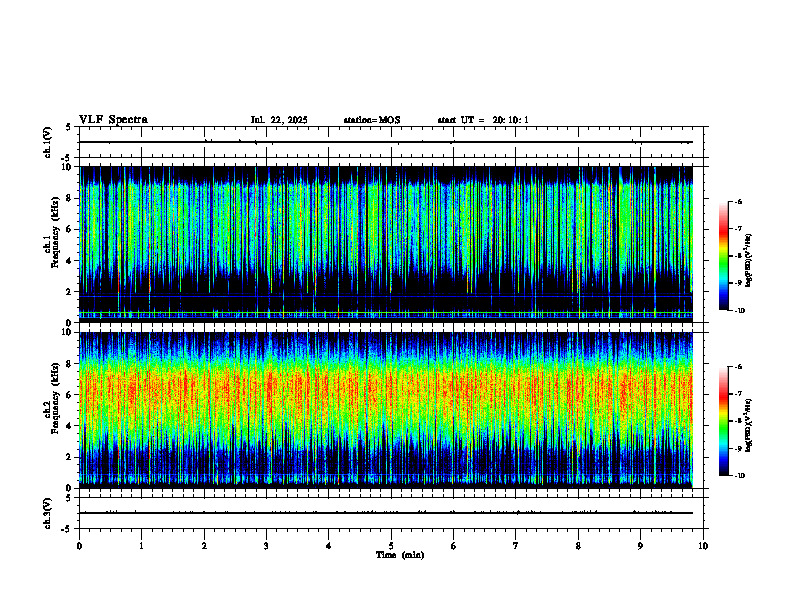Click the "station=MOS" header label
Image resolution: width=792 pixels, height=612 pixels.
coord(372,120)
